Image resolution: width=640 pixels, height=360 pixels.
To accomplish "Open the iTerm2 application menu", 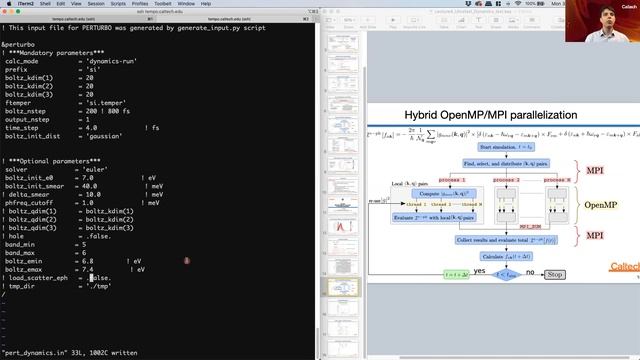I will click(26, 4).
